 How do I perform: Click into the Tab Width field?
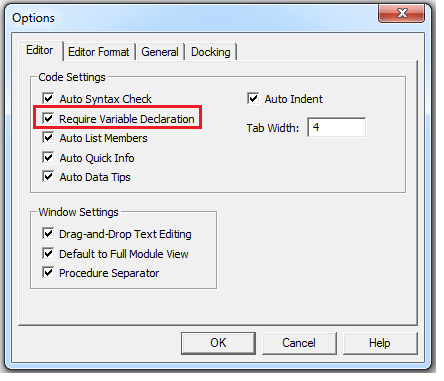pos(336,127)
